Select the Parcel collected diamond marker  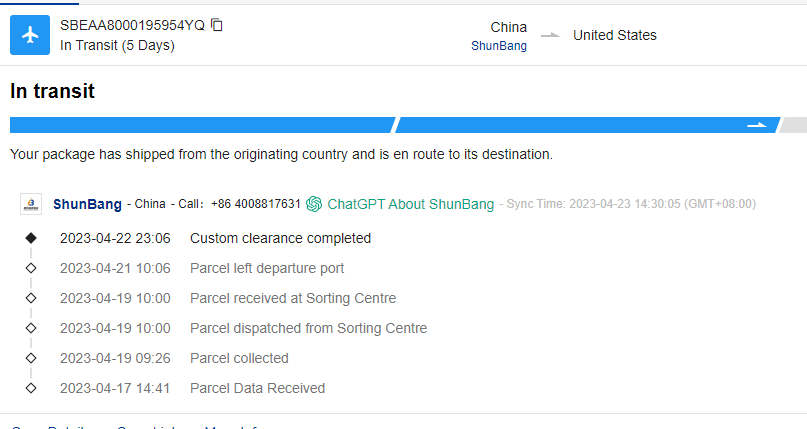(31, 358)
